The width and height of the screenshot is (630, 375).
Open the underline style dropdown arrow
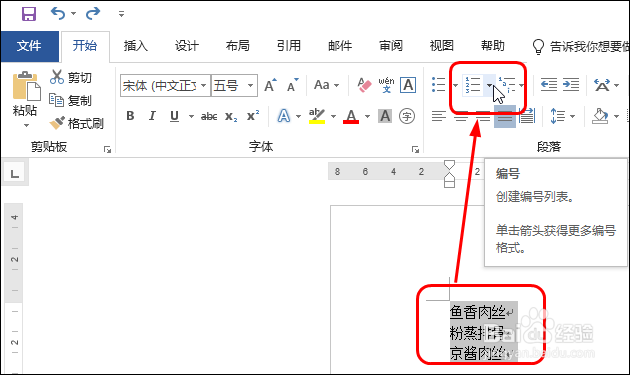click(x=191, y=117)
